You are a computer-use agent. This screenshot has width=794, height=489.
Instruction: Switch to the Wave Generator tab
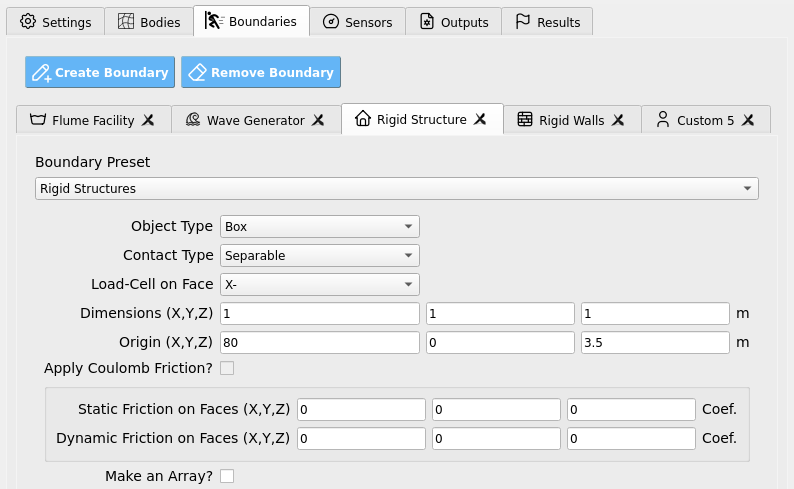pyautogui.click(x=256, y=120)
